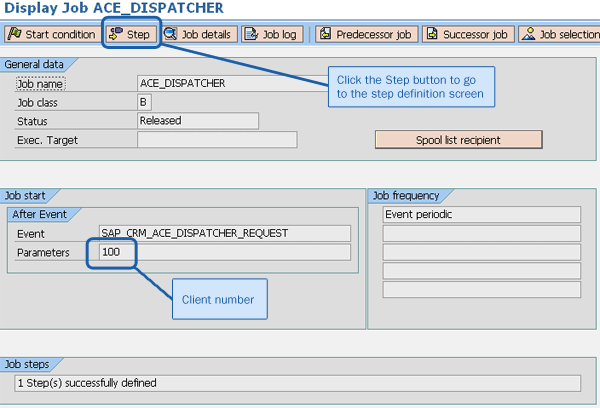
Task: Click the Job selection person icon
Action: coord(528,34)
